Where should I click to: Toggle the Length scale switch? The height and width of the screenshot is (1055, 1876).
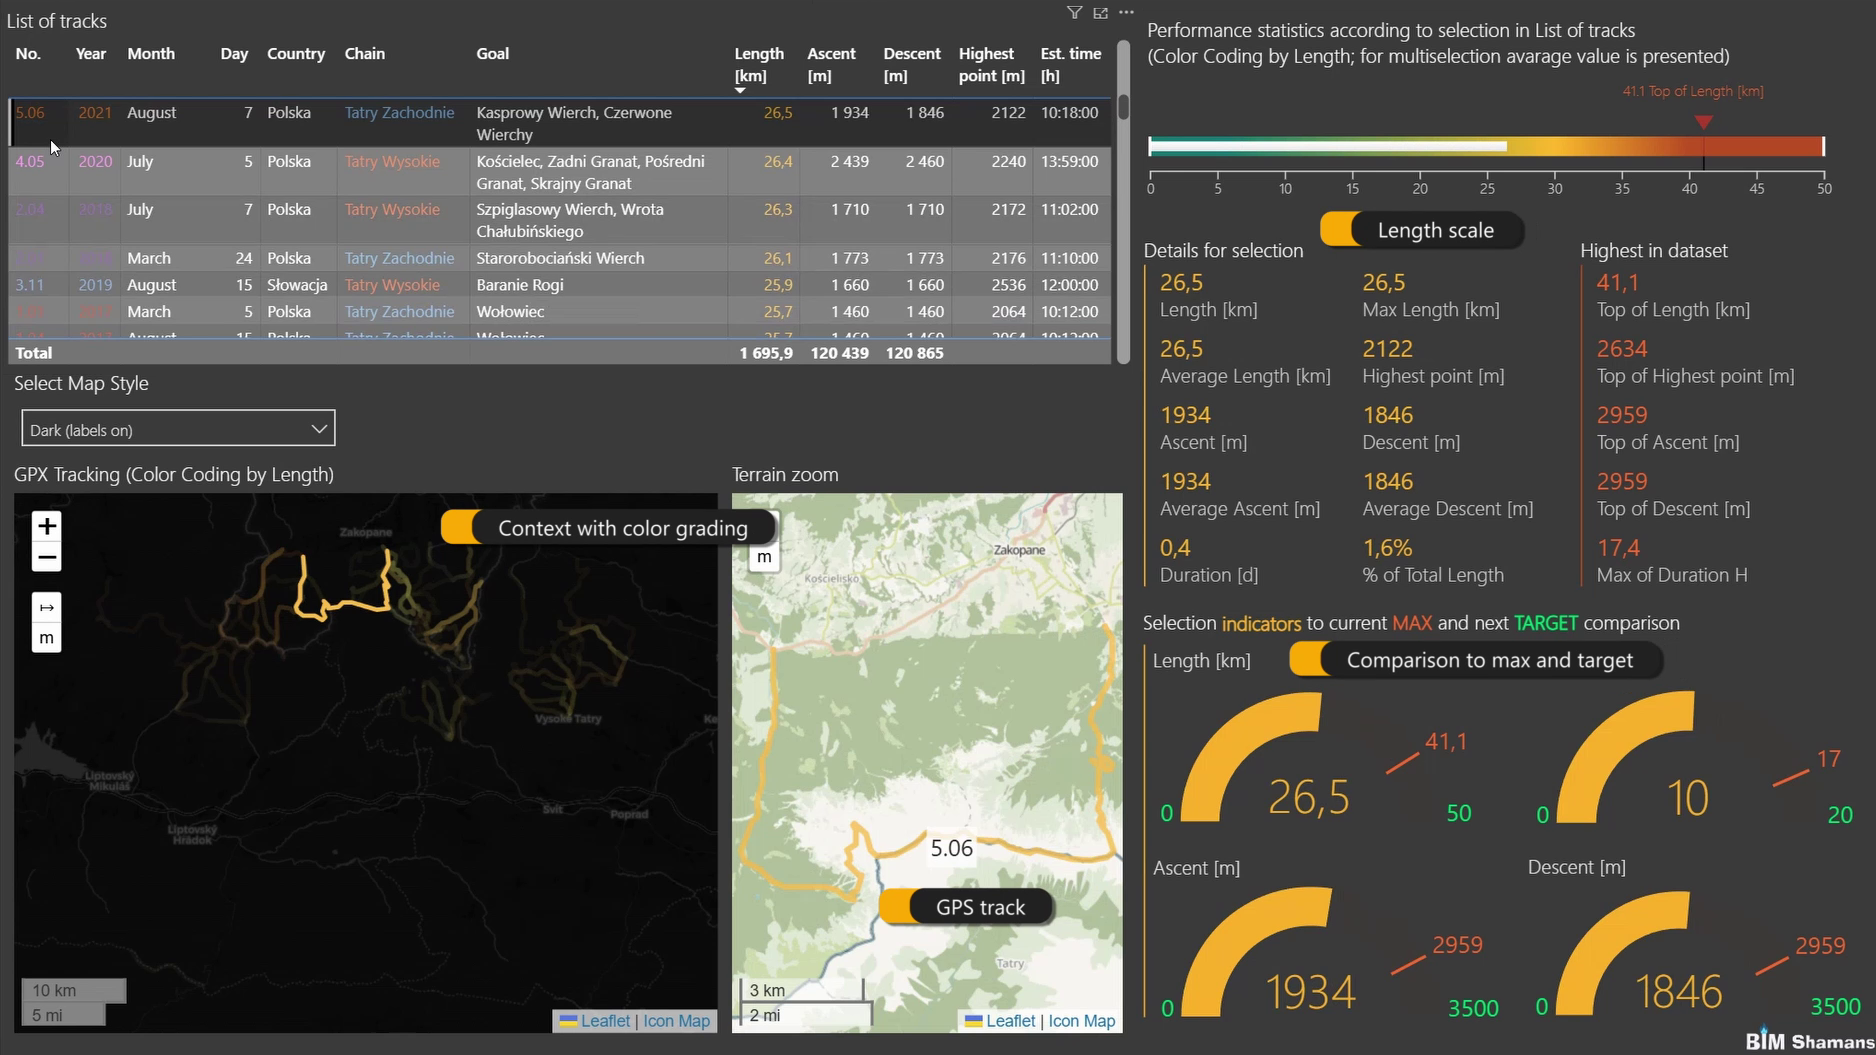click(x=1341, y=230)
